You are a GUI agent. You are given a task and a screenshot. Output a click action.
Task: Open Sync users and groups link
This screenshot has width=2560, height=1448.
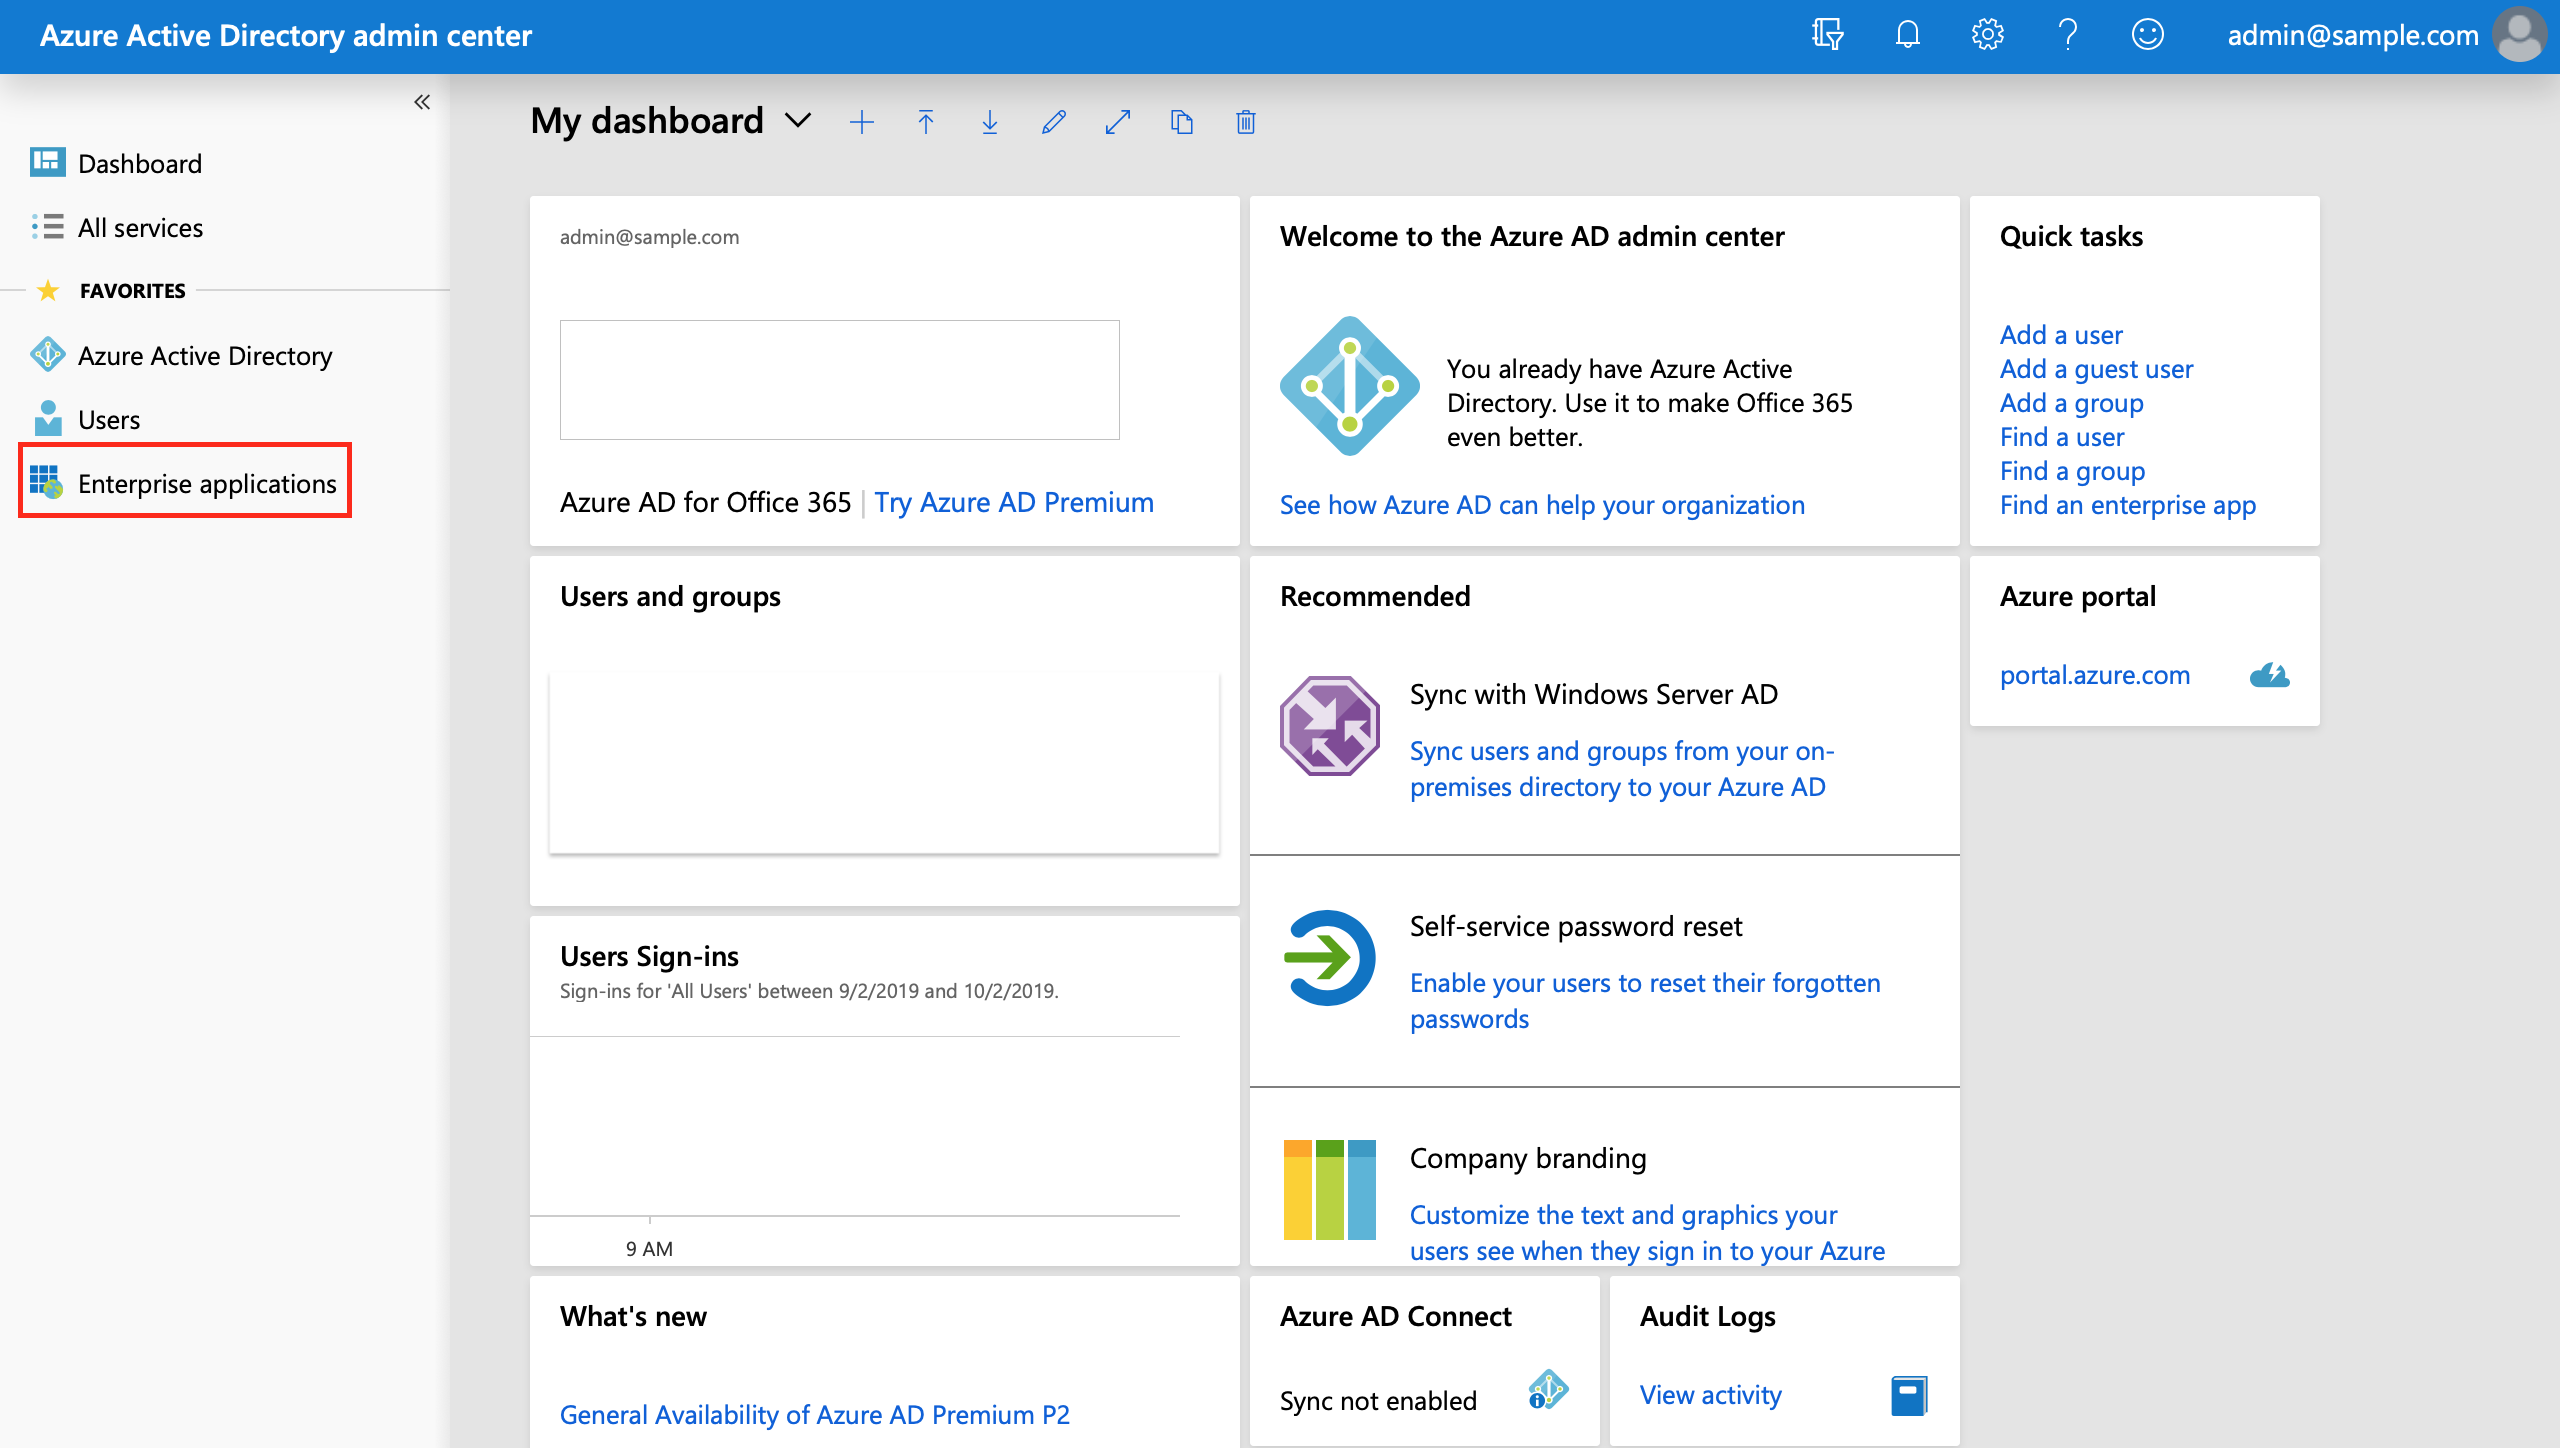1622,769
